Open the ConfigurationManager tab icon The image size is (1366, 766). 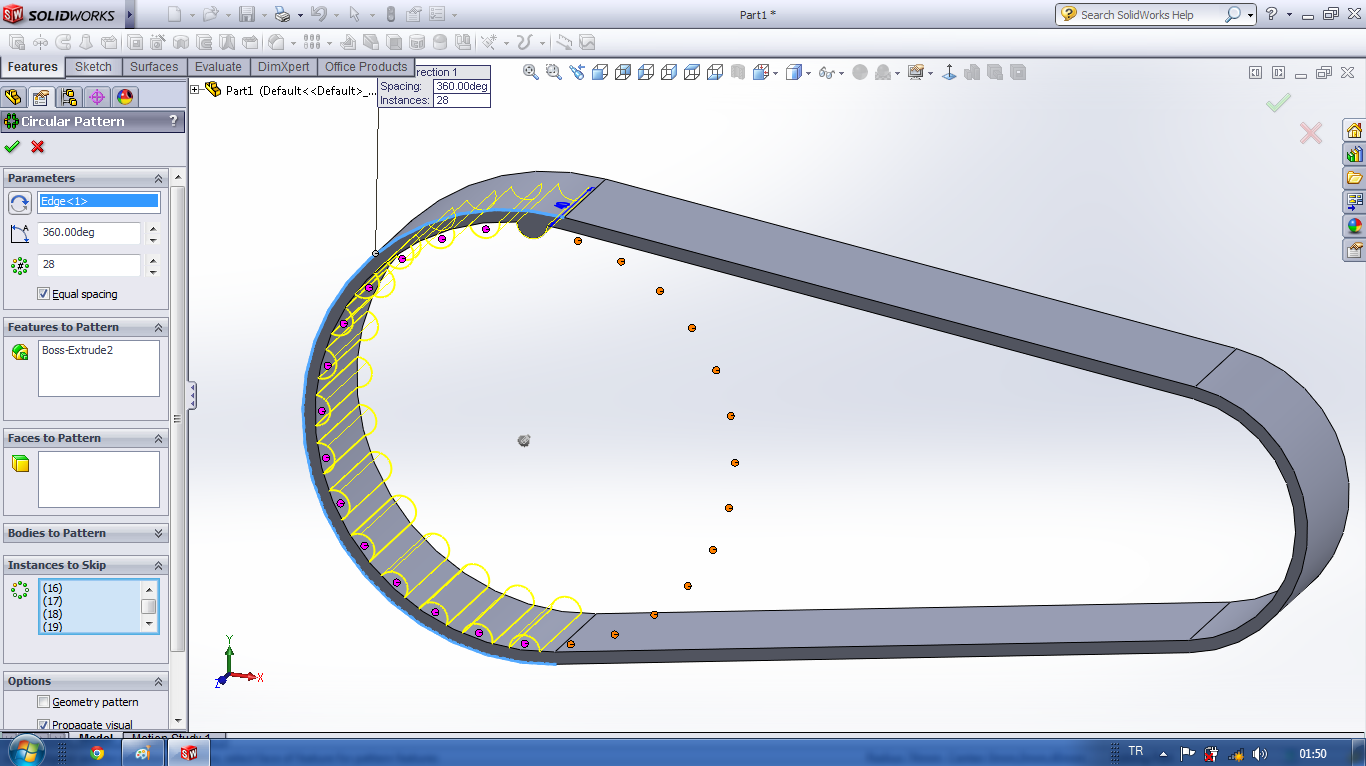click(x=69, y=97)
